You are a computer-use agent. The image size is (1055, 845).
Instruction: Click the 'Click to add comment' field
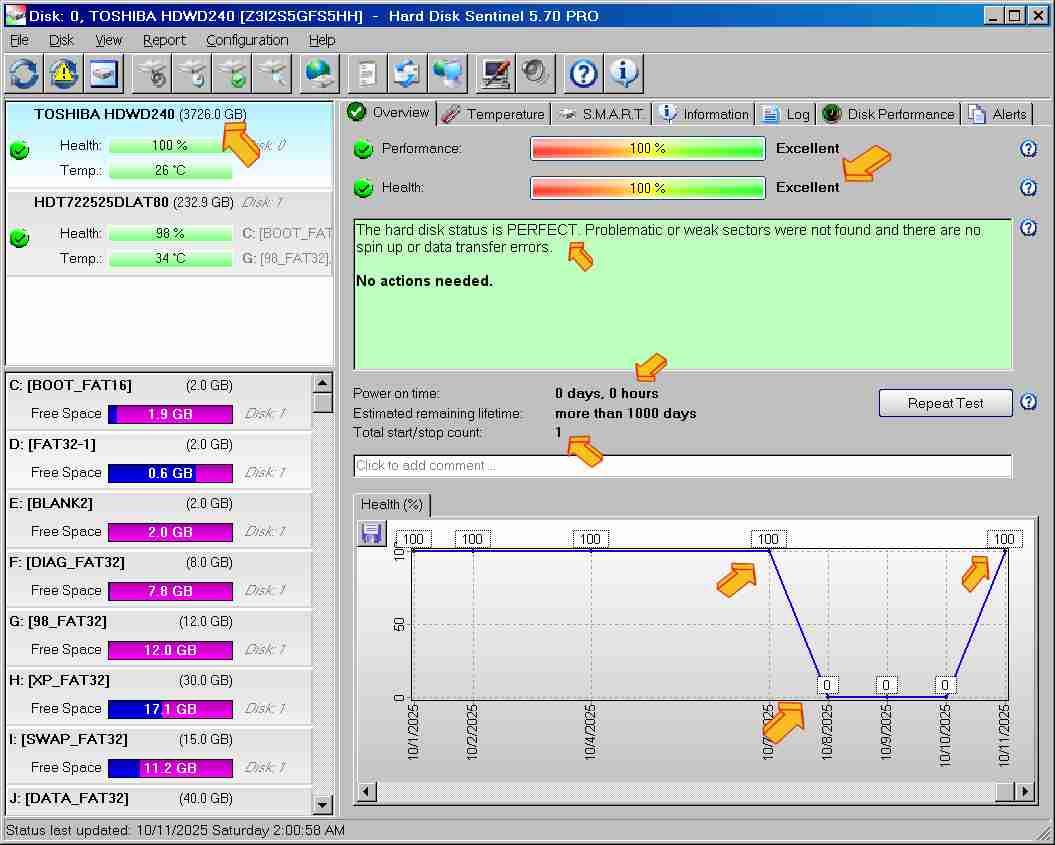pos(682,466)
